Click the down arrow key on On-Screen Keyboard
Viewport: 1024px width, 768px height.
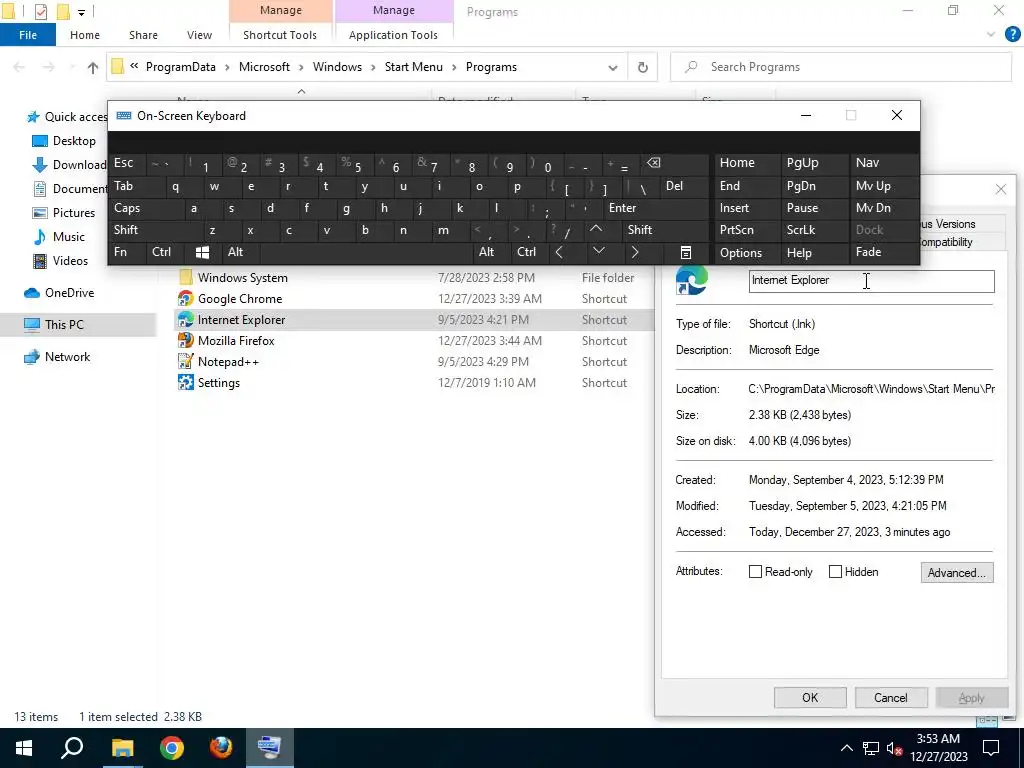598,251
